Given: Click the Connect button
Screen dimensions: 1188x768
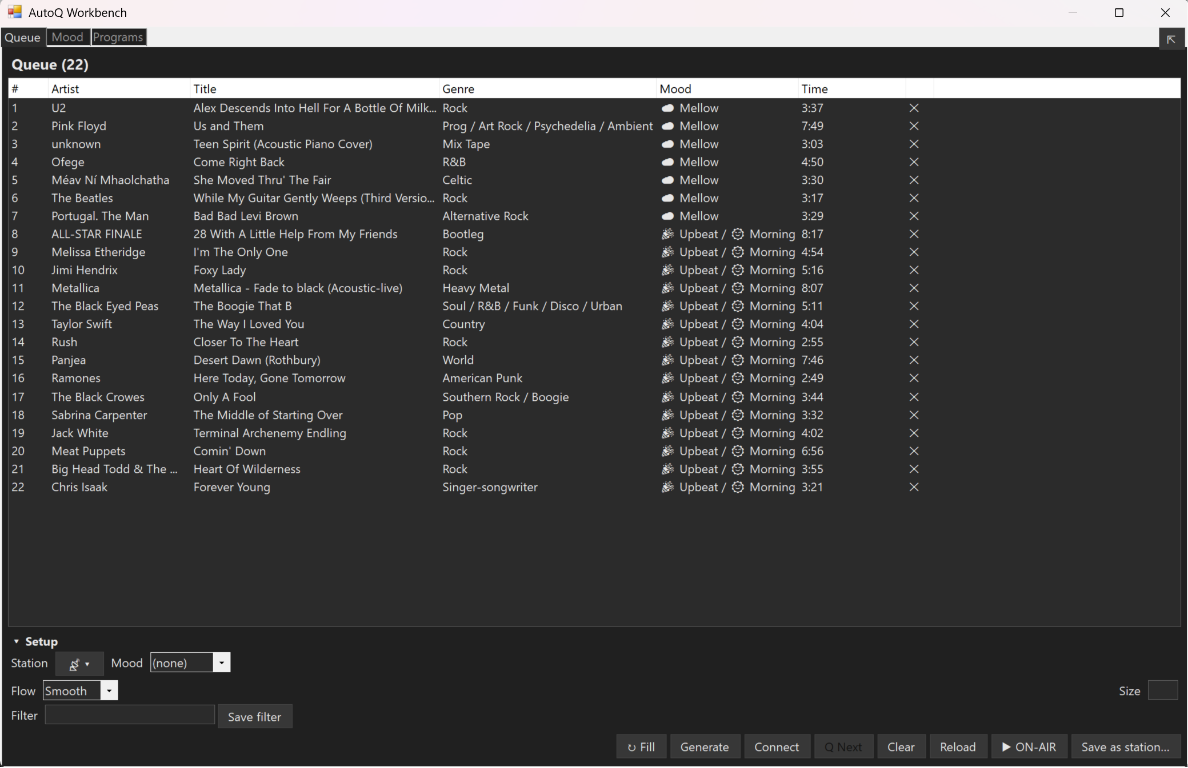Looking at the screenshot, I should pyautogui.click(x=777, y=747).
